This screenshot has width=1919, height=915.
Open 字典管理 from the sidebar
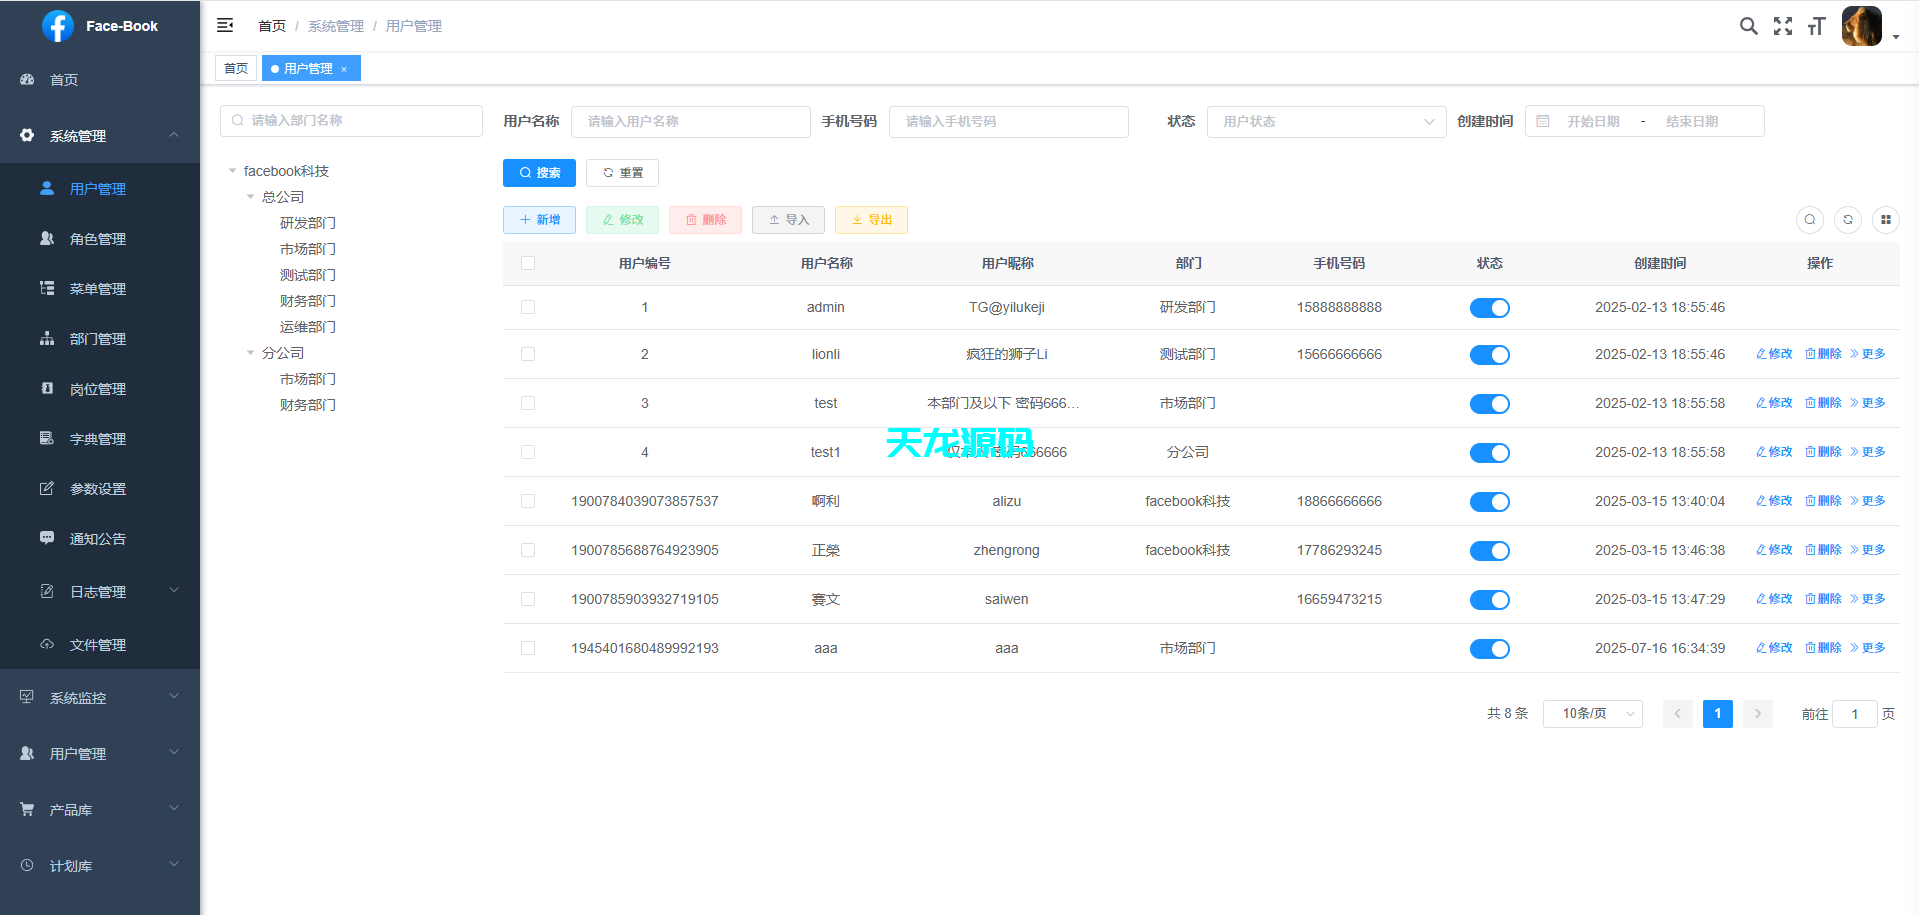97,438
